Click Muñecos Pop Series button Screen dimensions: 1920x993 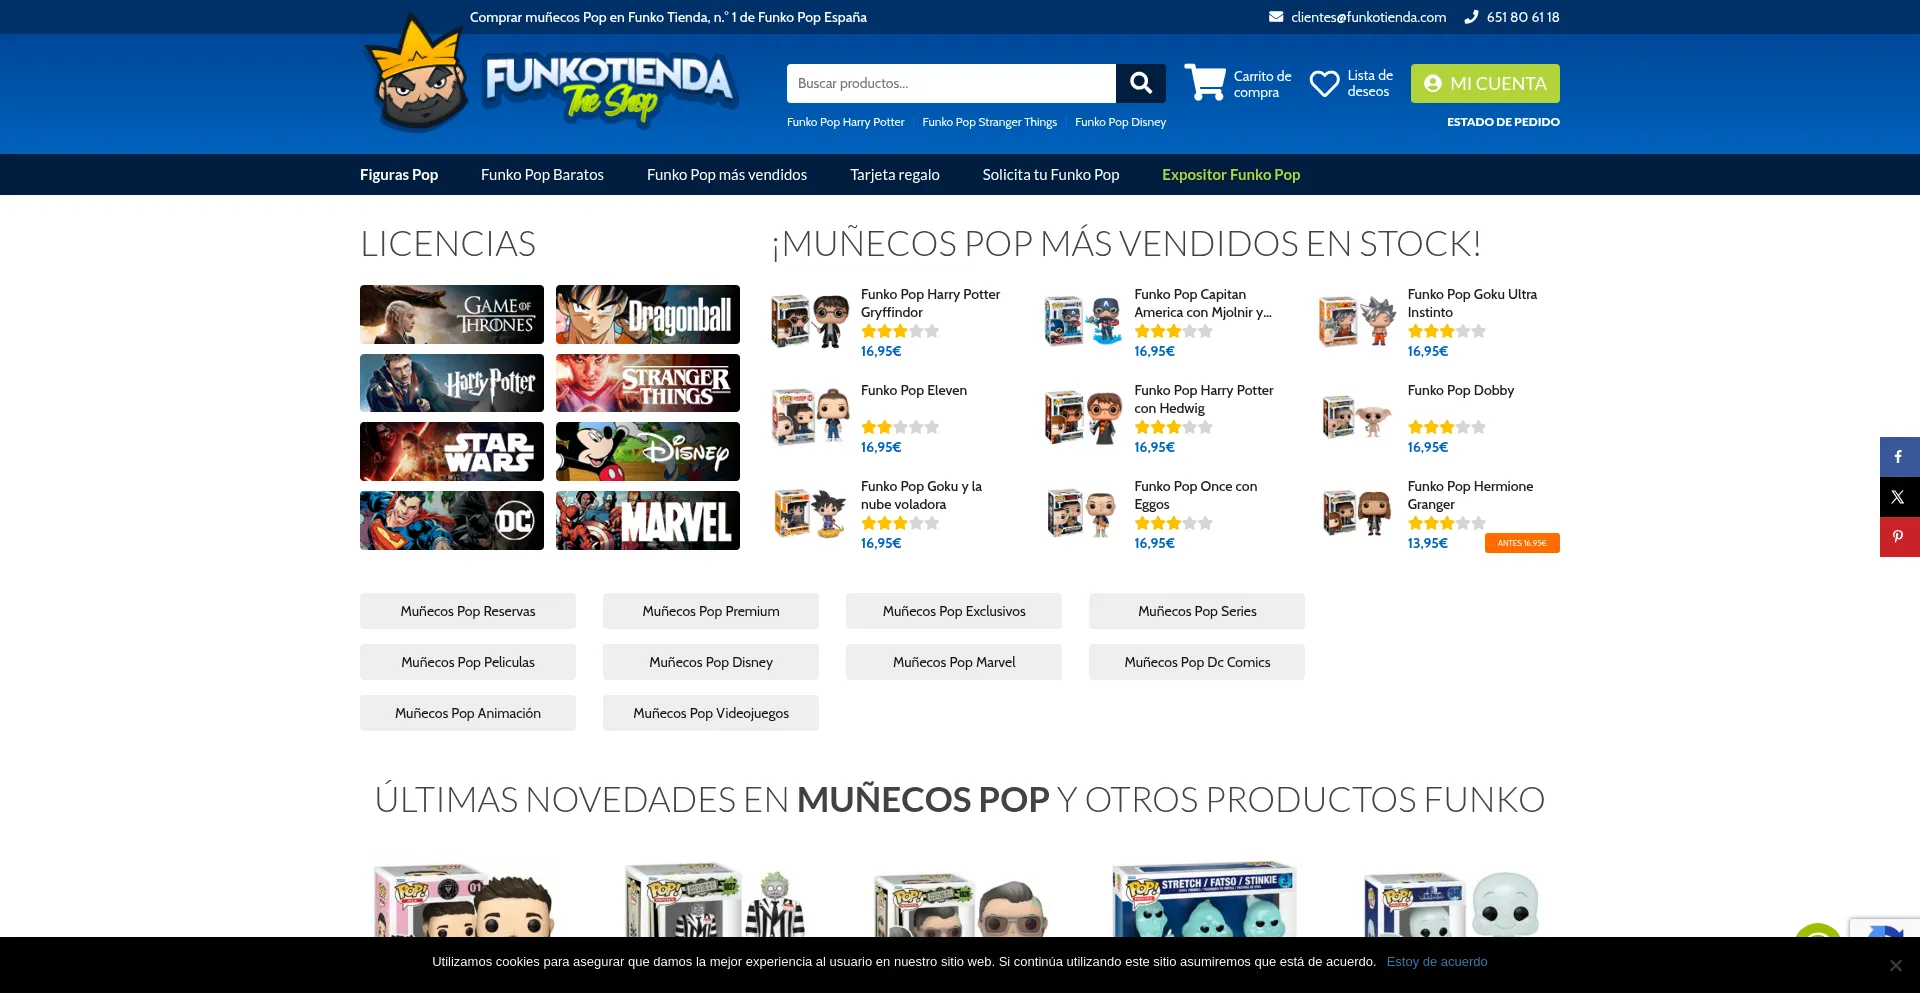[x=1197, y=611]
